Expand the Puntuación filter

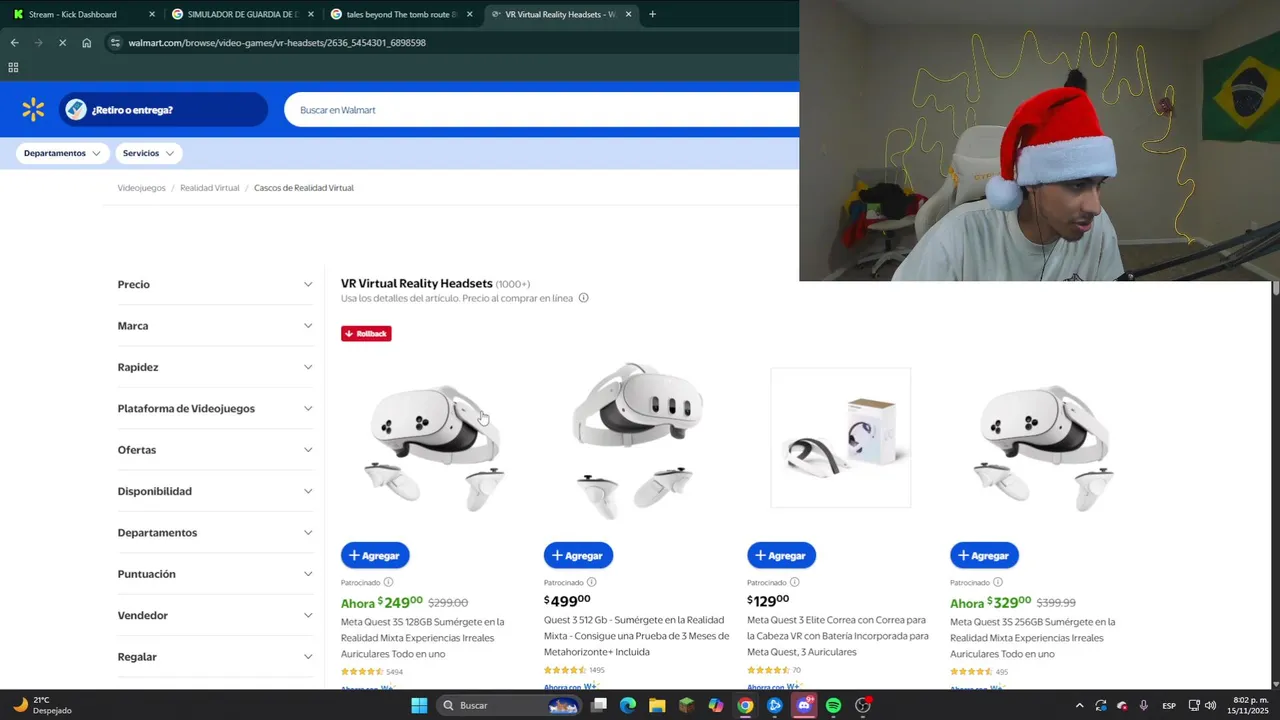[215, 574]
